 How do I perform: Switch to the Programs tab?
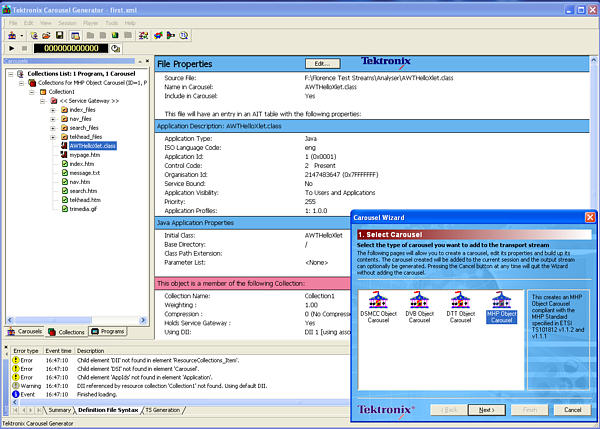point(108,331)
